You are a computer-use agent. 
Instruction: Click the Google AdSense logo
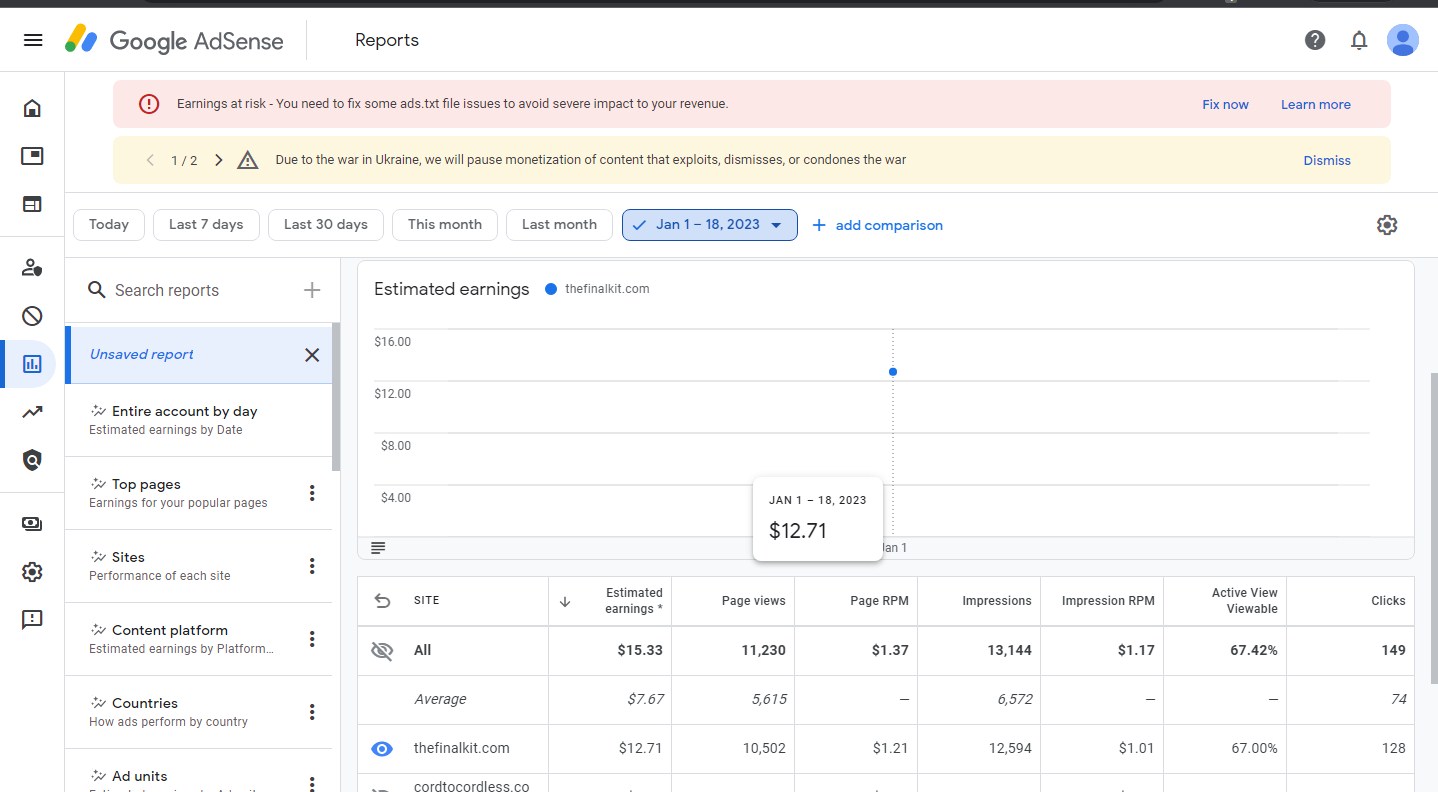point(174,40)
